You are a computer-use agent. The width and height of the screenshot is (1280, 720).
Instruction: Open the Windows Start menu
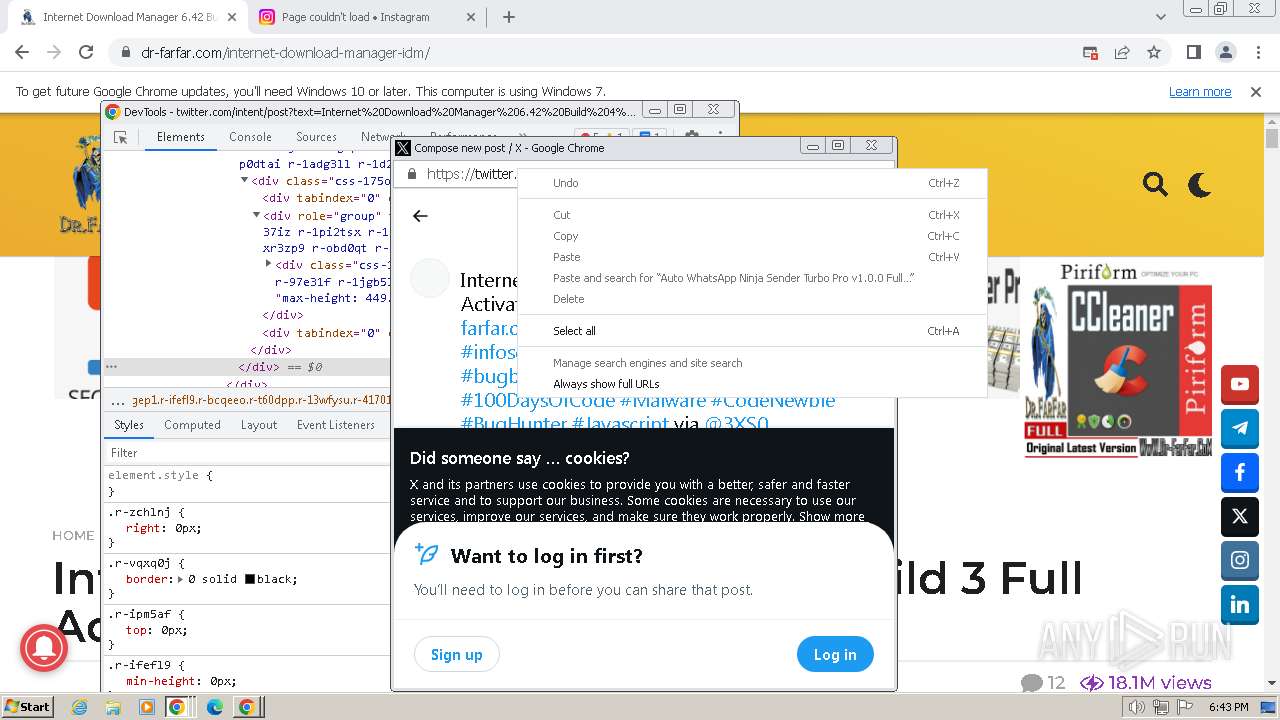tap(28, 707)
